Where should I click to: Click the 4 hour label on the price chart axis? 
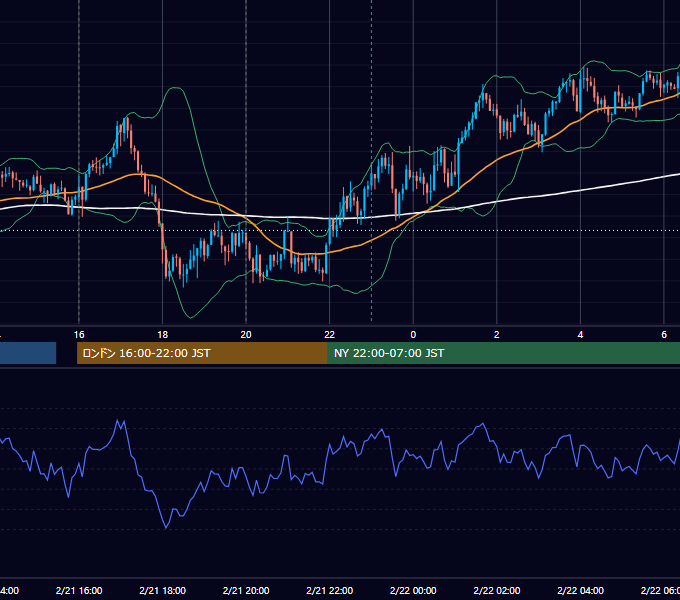580,335
